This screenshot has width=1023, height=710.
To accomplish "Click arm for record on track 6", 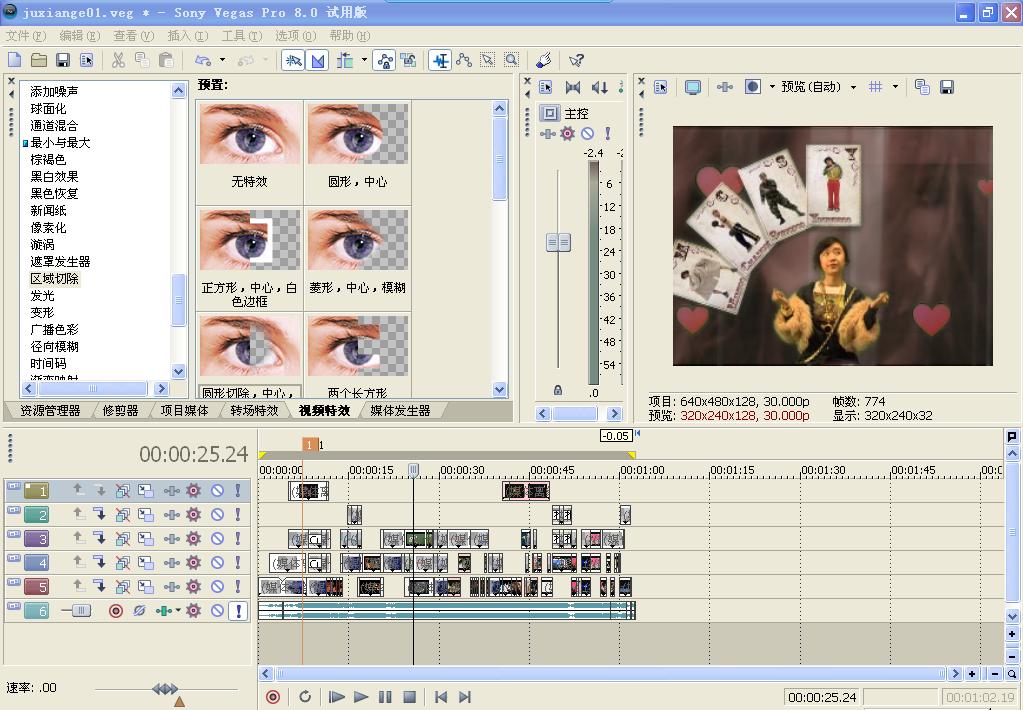I will (x=116, y=611).
